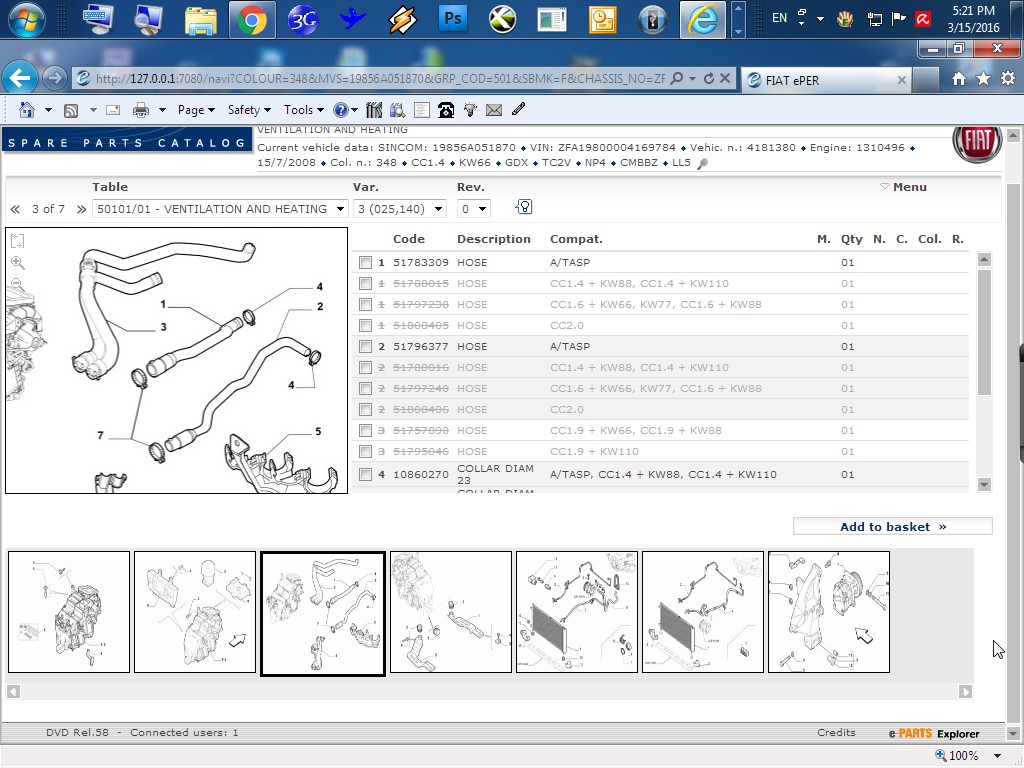Close the FIAT ePER tab
Image resolution: width=1024 pixels, height=768 pixels.
coord(901,80)
